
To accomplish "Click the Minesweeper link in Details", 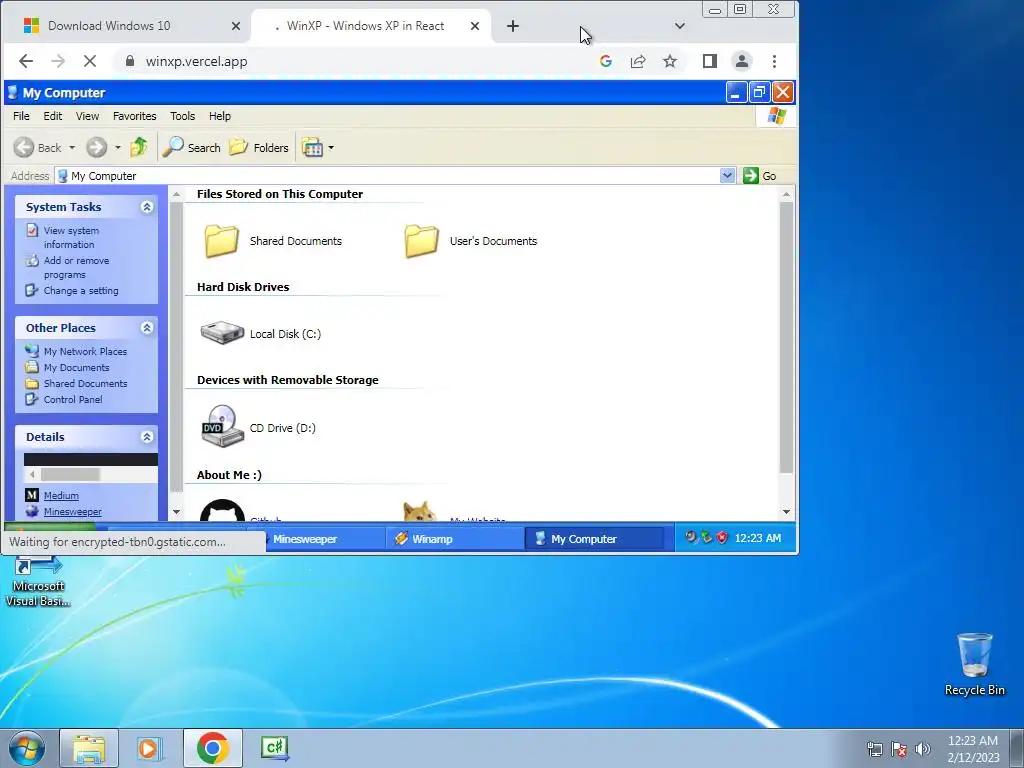I will pyautogui.click(x=72, y=512).
